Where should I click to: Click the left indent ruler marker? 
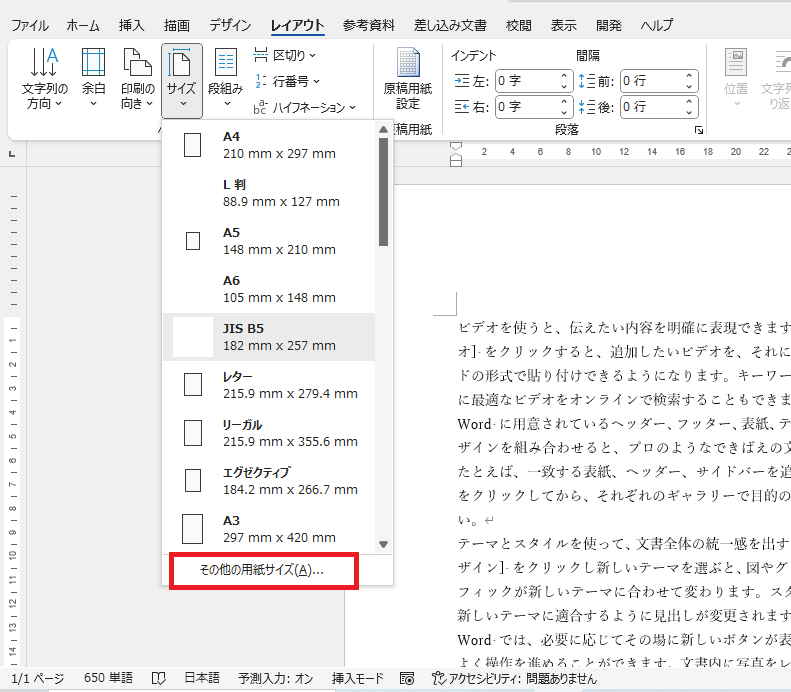coord(456,161)
